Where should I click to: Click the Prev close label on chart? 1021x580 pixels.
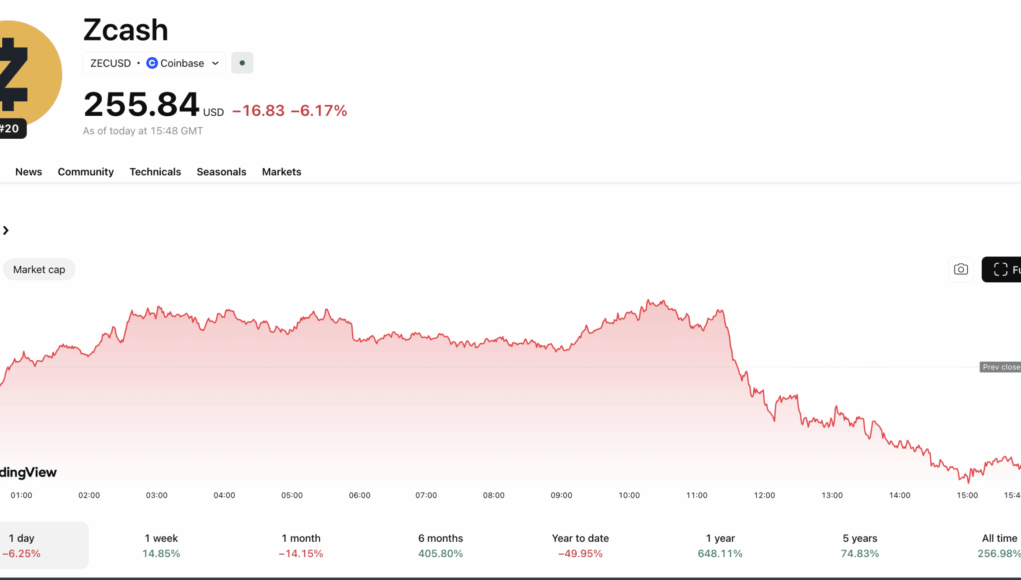[1000, 367]
